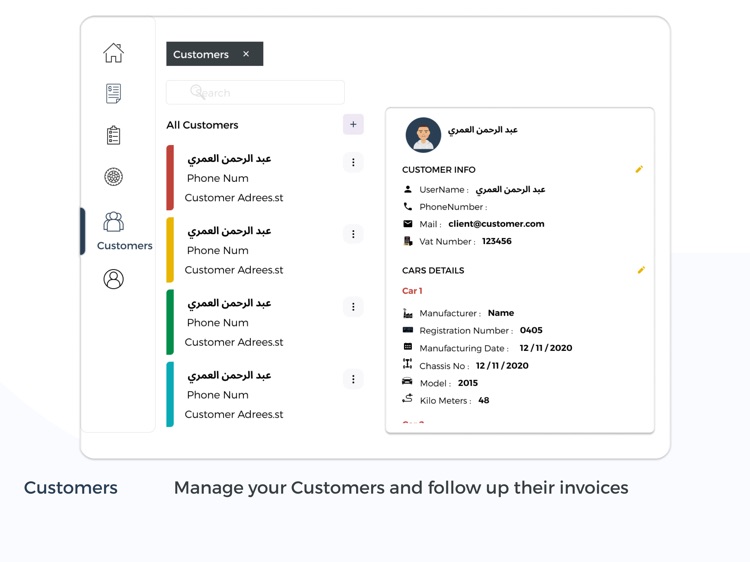
Task: Open options menu for teal customer card
Action: tap(353, 379)
